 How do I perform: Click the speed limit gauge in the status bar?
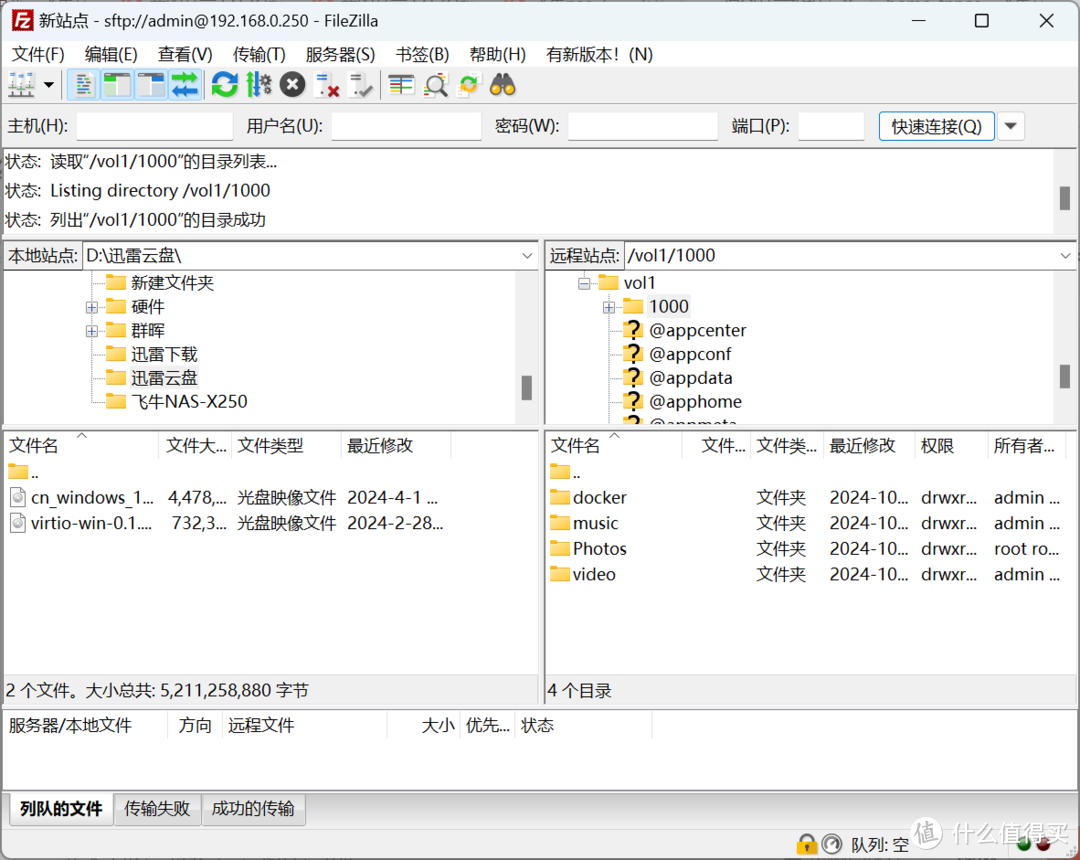(x=831, y=843)
